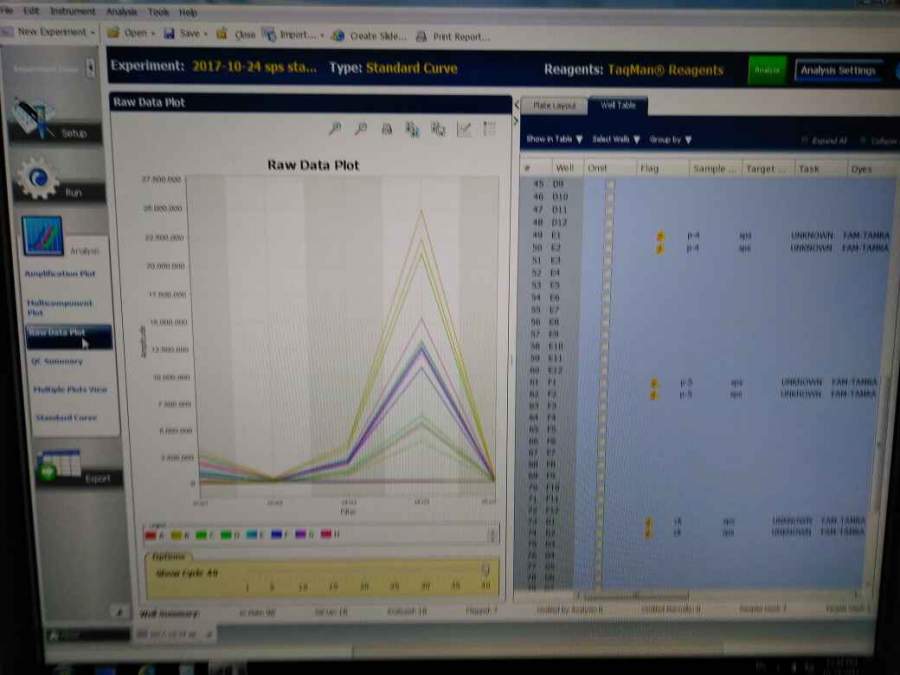This screenshot has height=675, width=900.
Task: Toggle Omit checkbox for well E1
Action: [x=608, y=235]
